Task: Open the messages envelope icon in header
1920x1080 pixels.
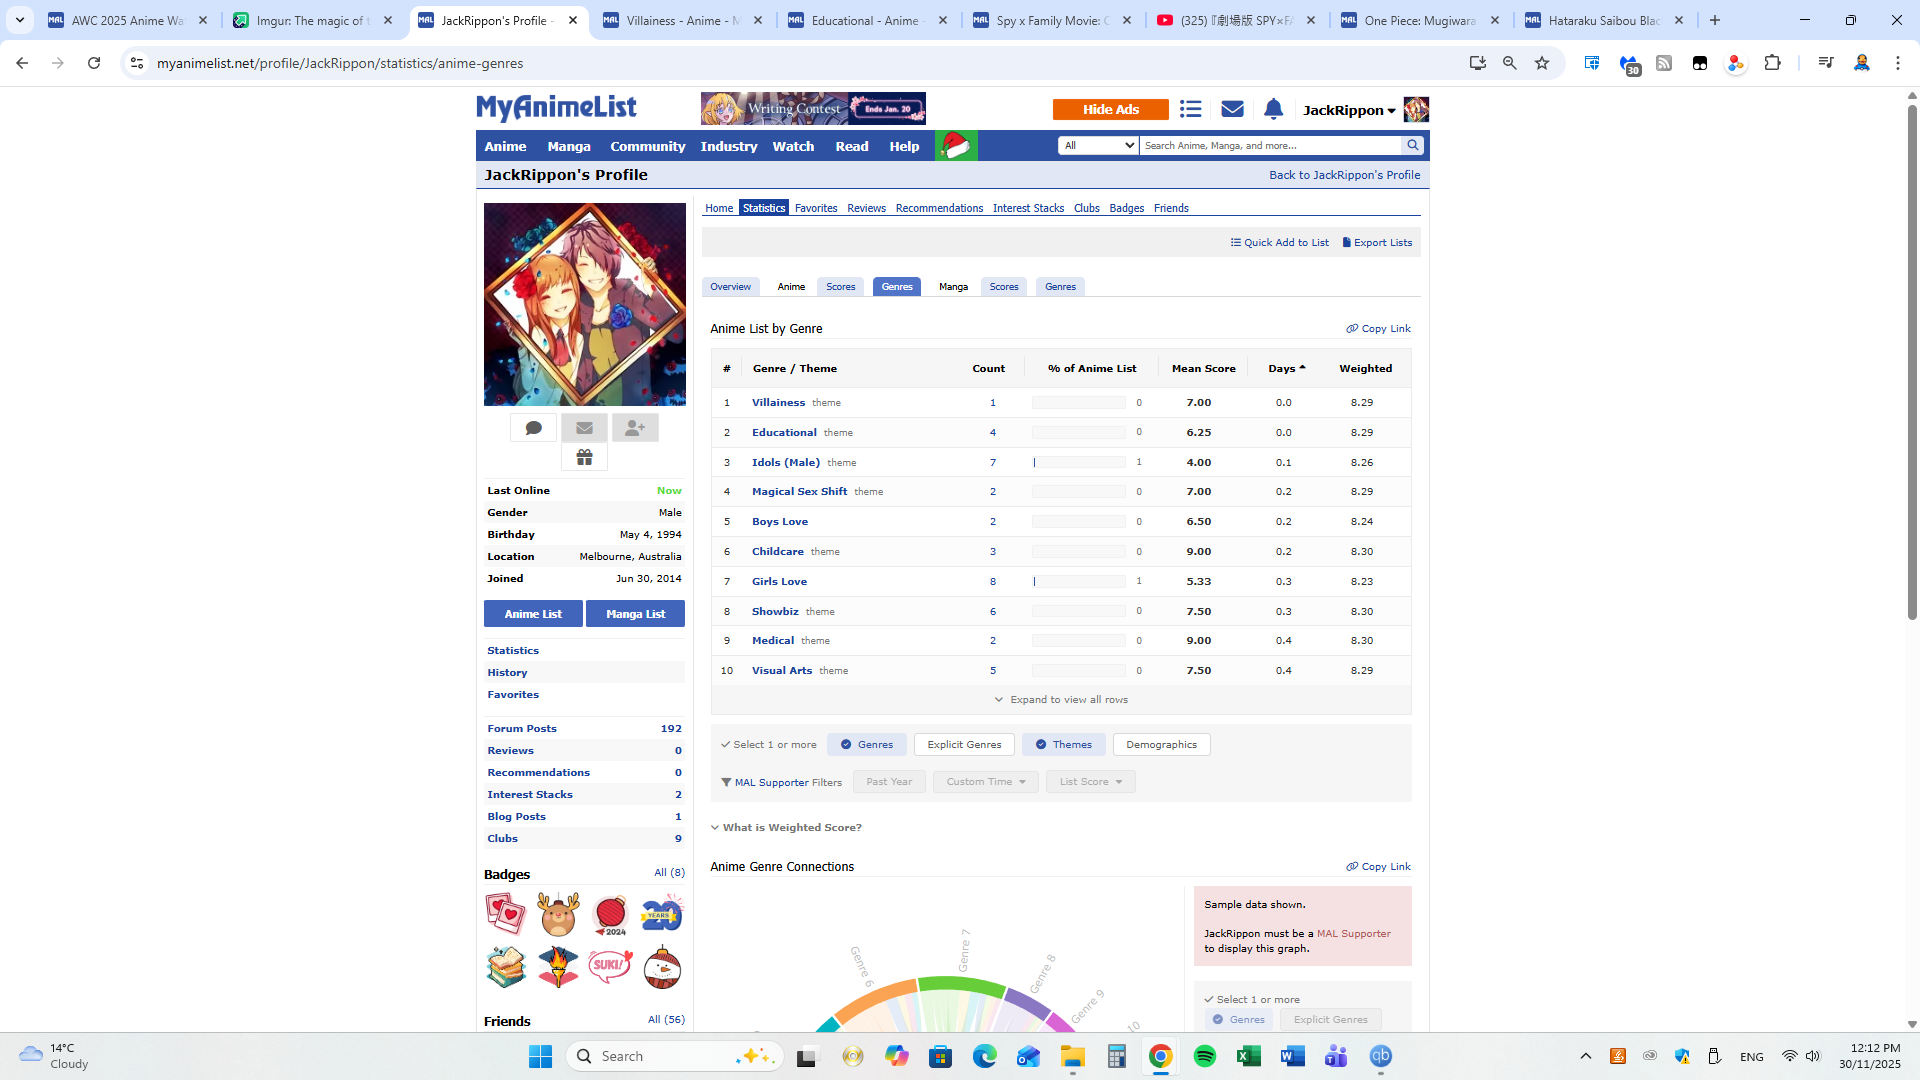Action: pos(1232,110)
